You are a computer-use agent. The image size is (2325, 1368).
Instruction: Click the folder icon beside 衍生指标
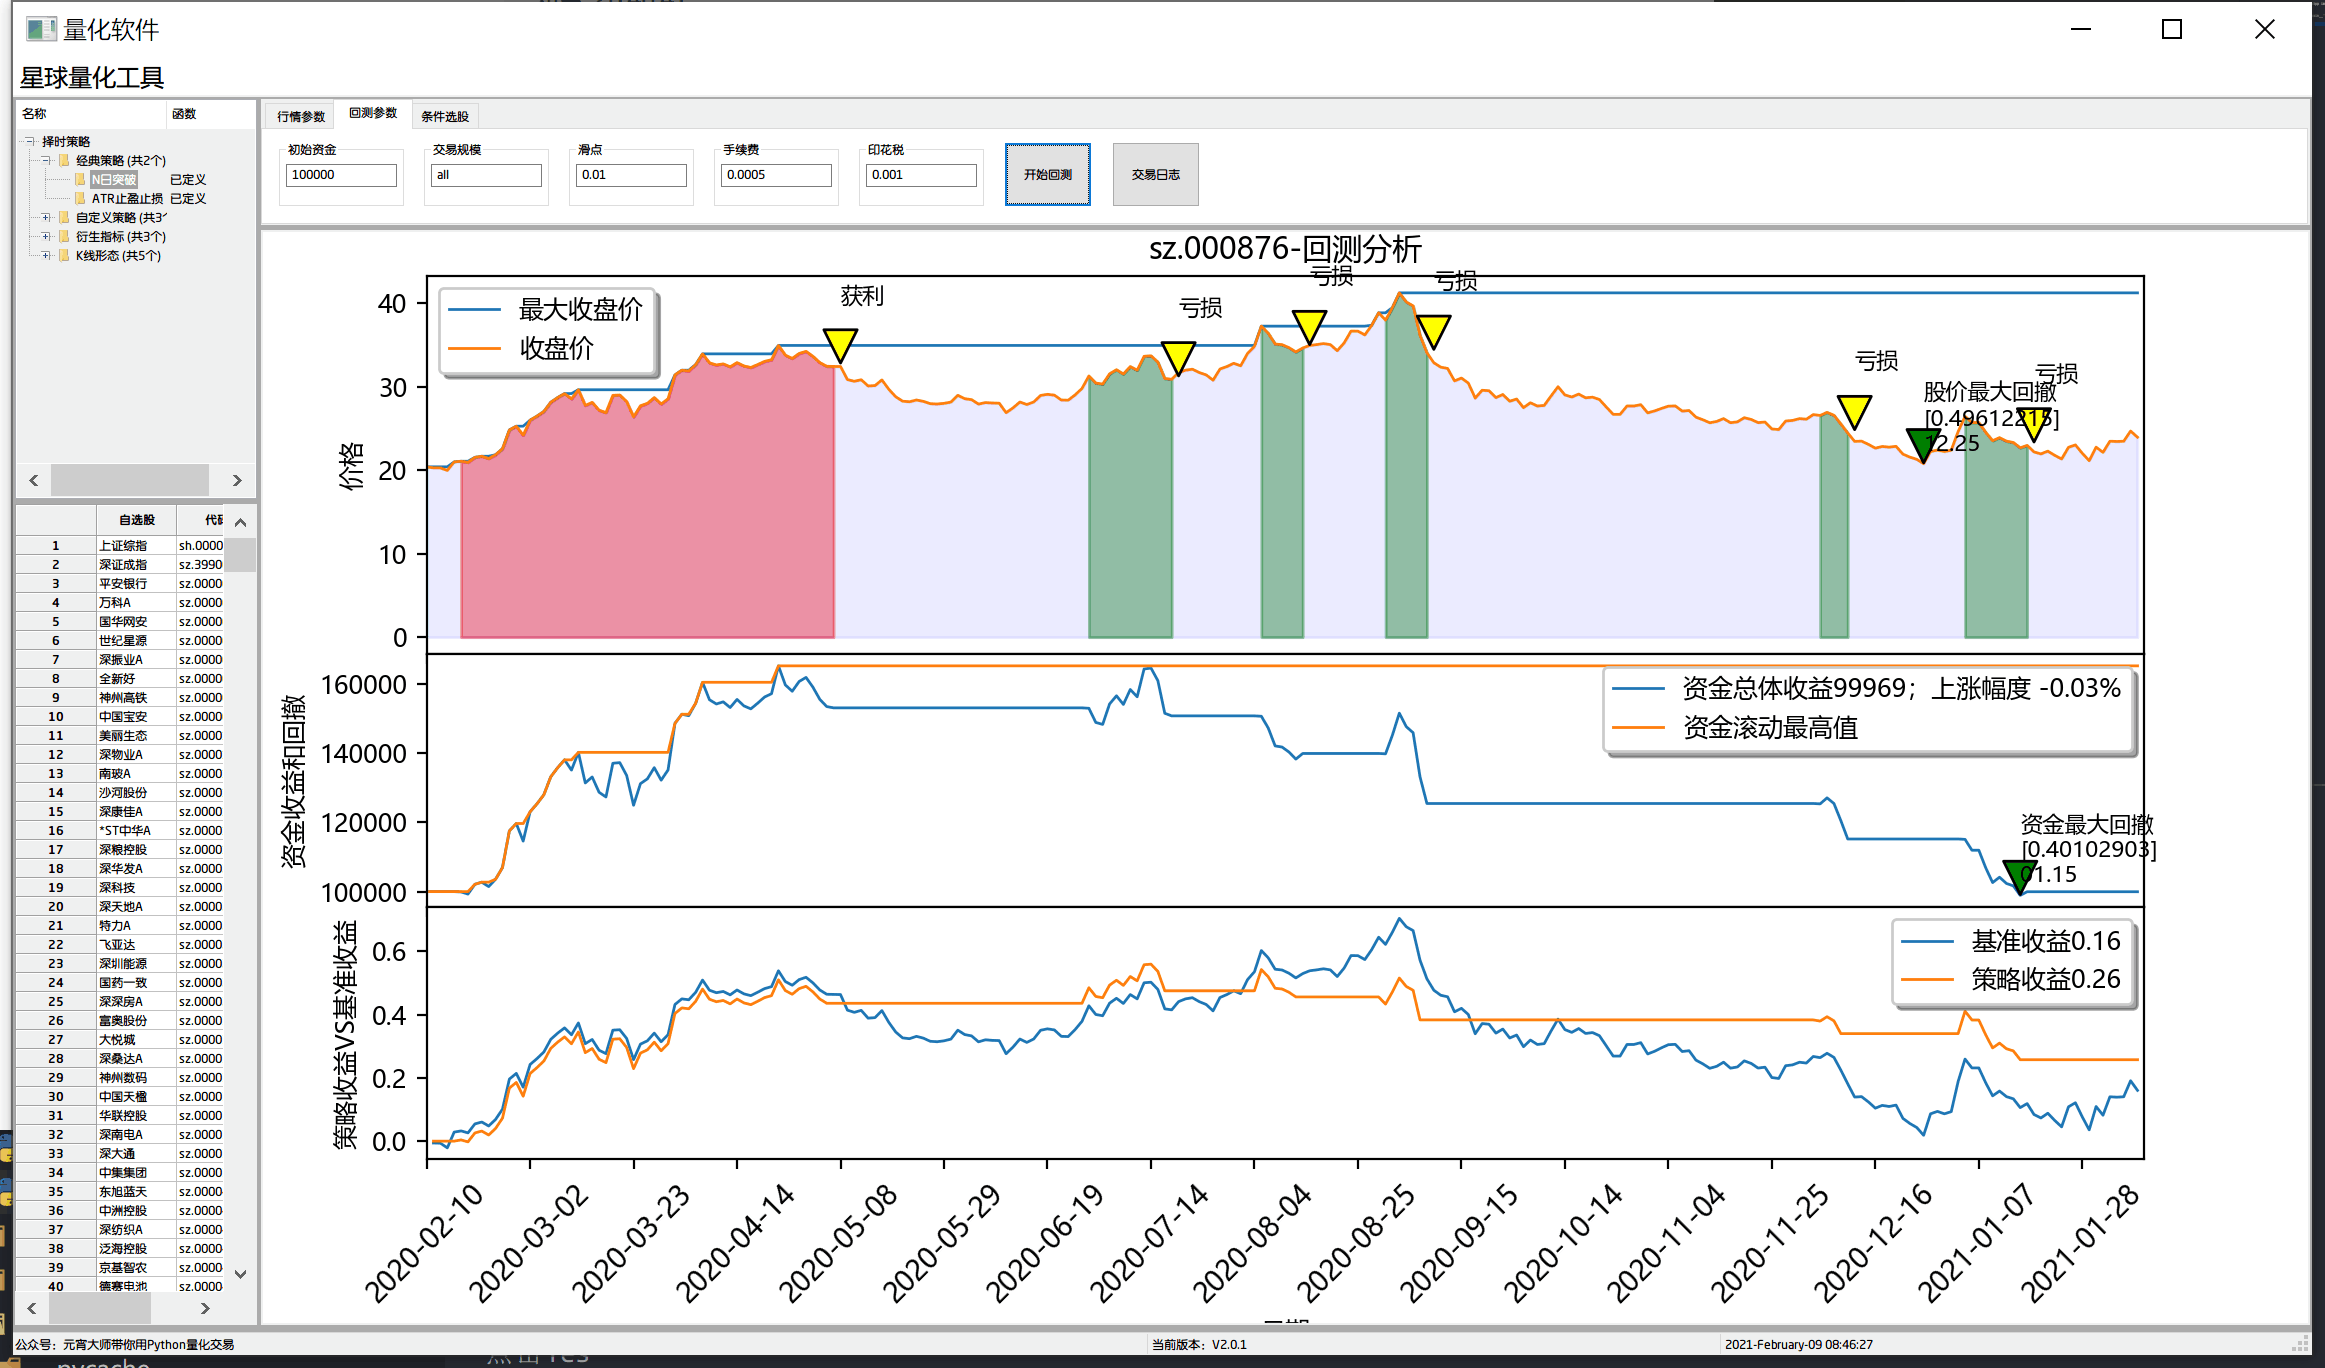(64, 237)
